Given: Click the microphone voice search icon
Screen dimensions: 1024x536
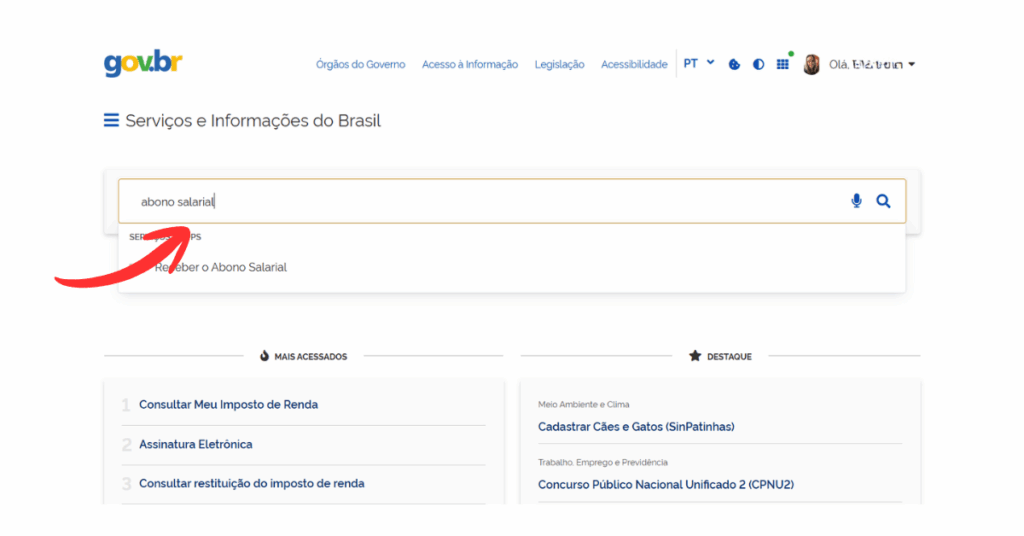Looking at the screenshot, I should click(x=856, y=201).
